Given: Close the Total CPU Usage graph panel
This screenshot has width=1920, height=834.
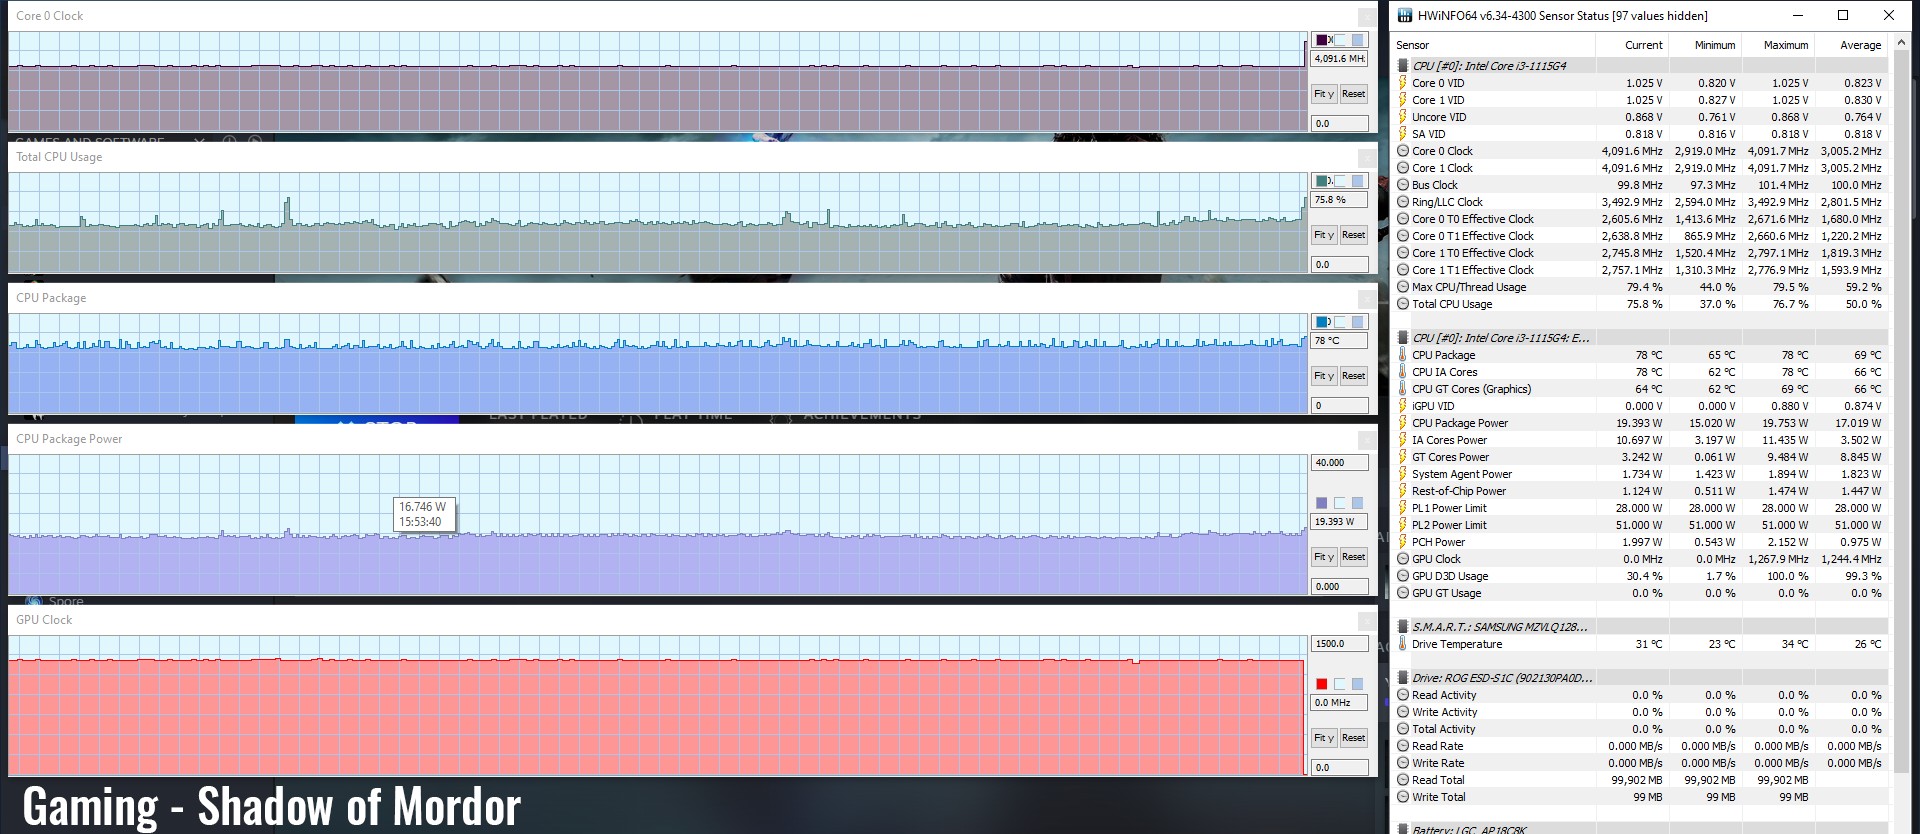Looking at the screenshot, I should click(1366, 158).
